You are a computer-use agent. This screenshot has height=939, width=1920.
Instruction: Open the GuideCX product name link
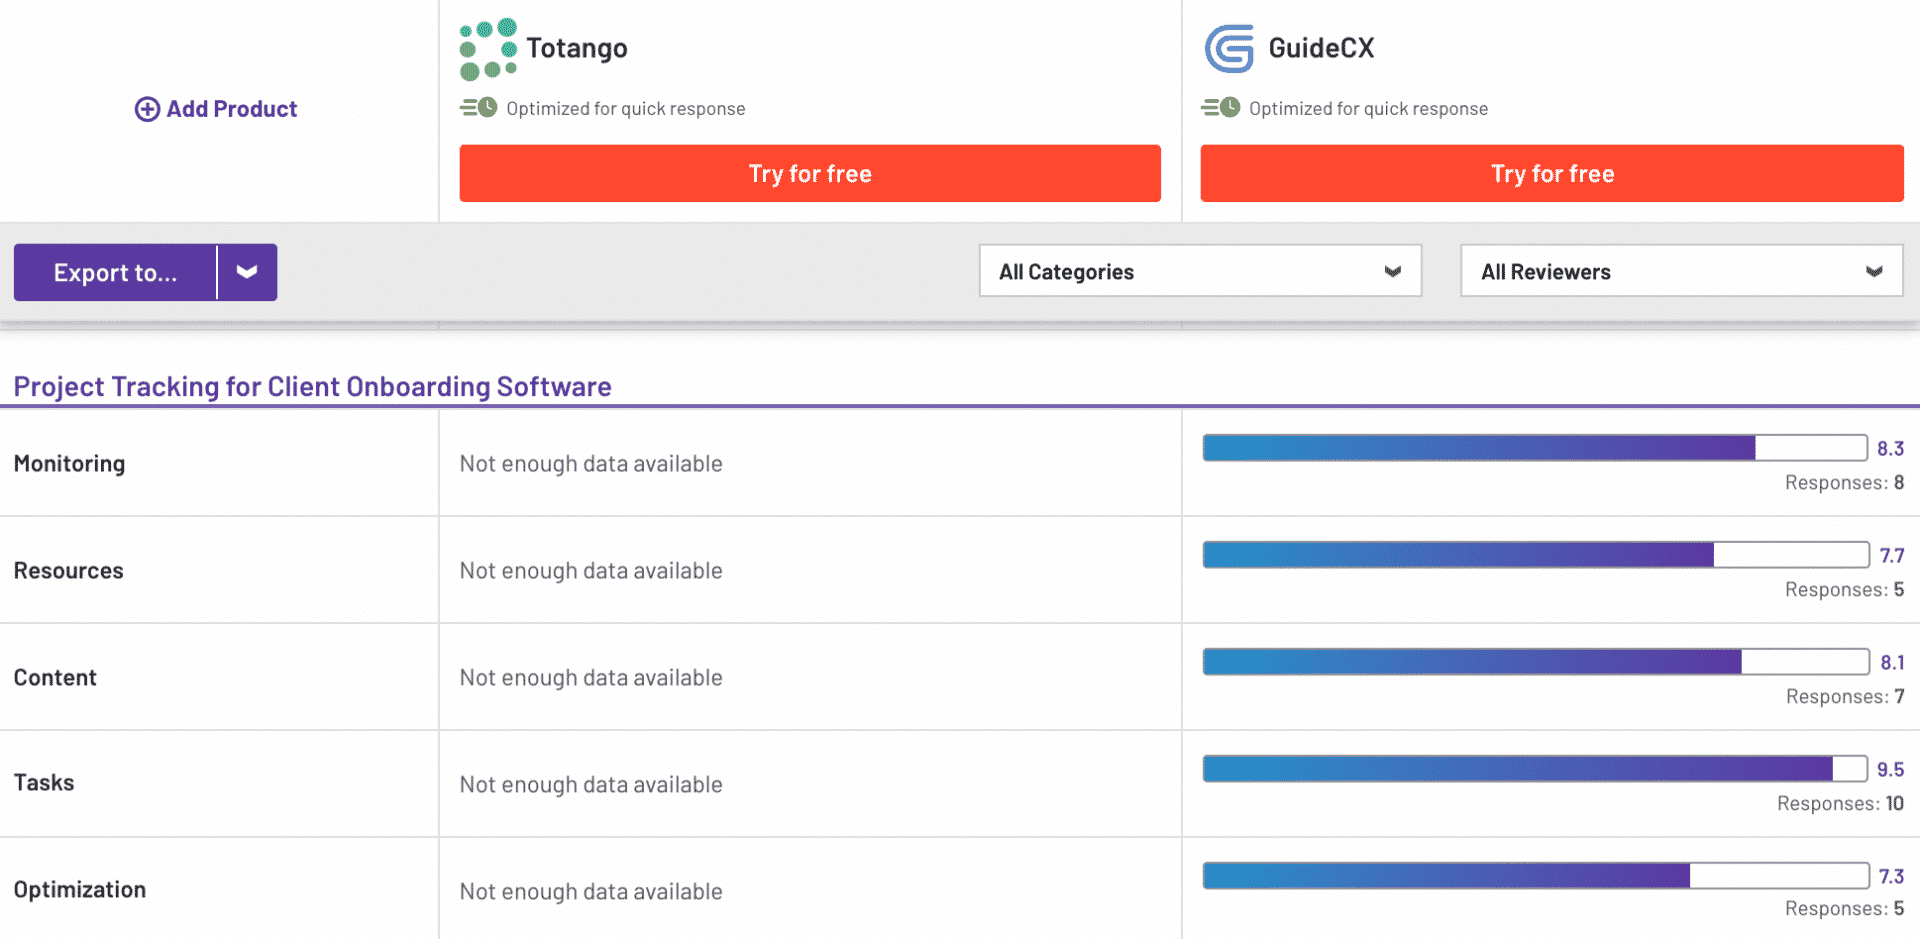(x=1321, y=48)
